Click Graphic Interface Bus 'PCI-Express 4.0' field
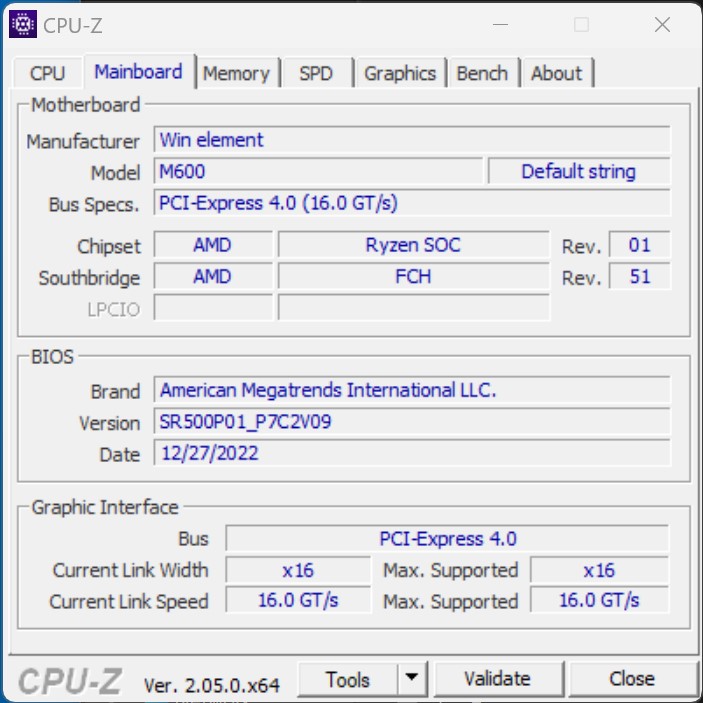Image resolution: width=703 pixels, height=703 pixels. pyautogui.click(x=447, y=538)
